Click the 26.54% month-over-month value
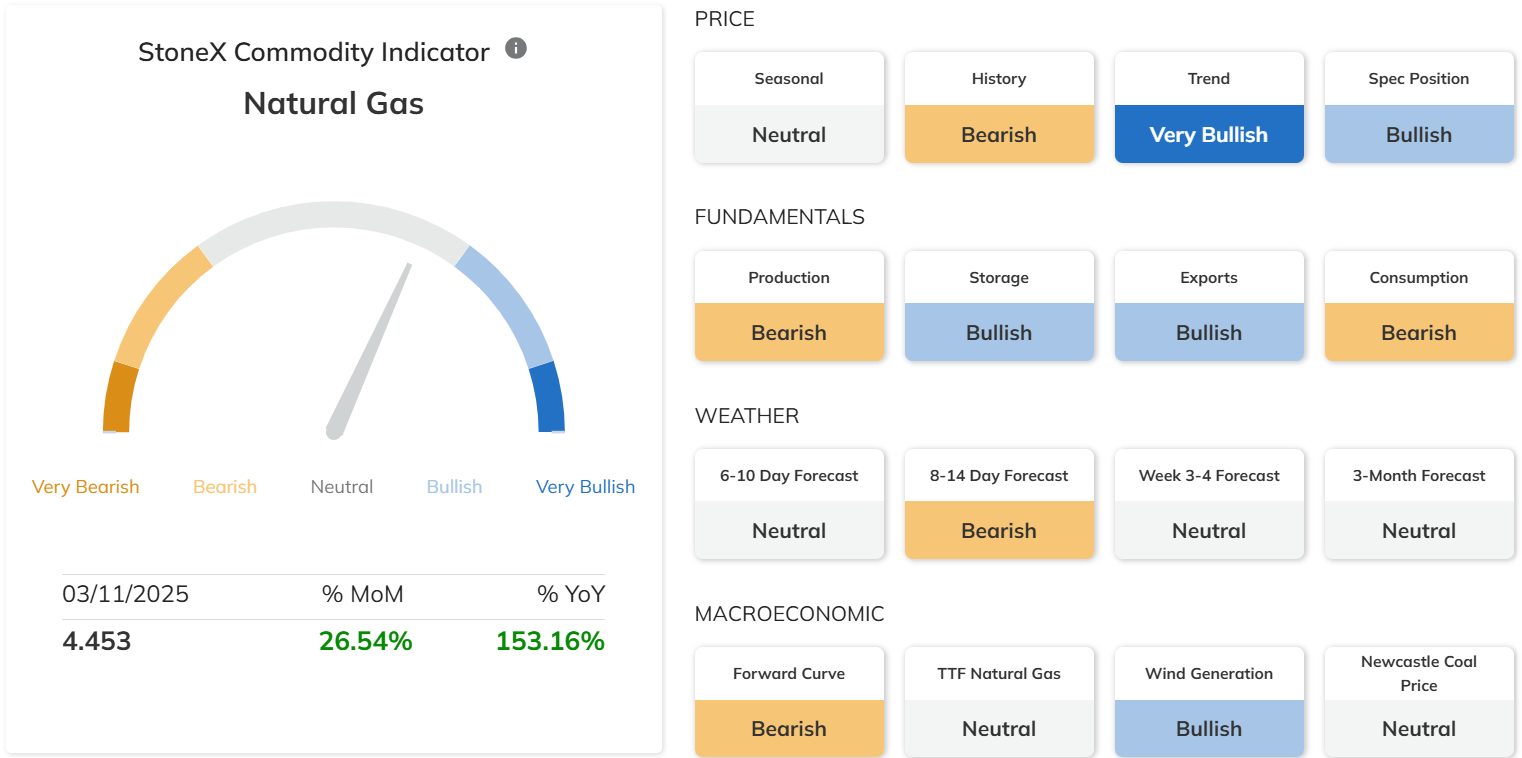 366,641
